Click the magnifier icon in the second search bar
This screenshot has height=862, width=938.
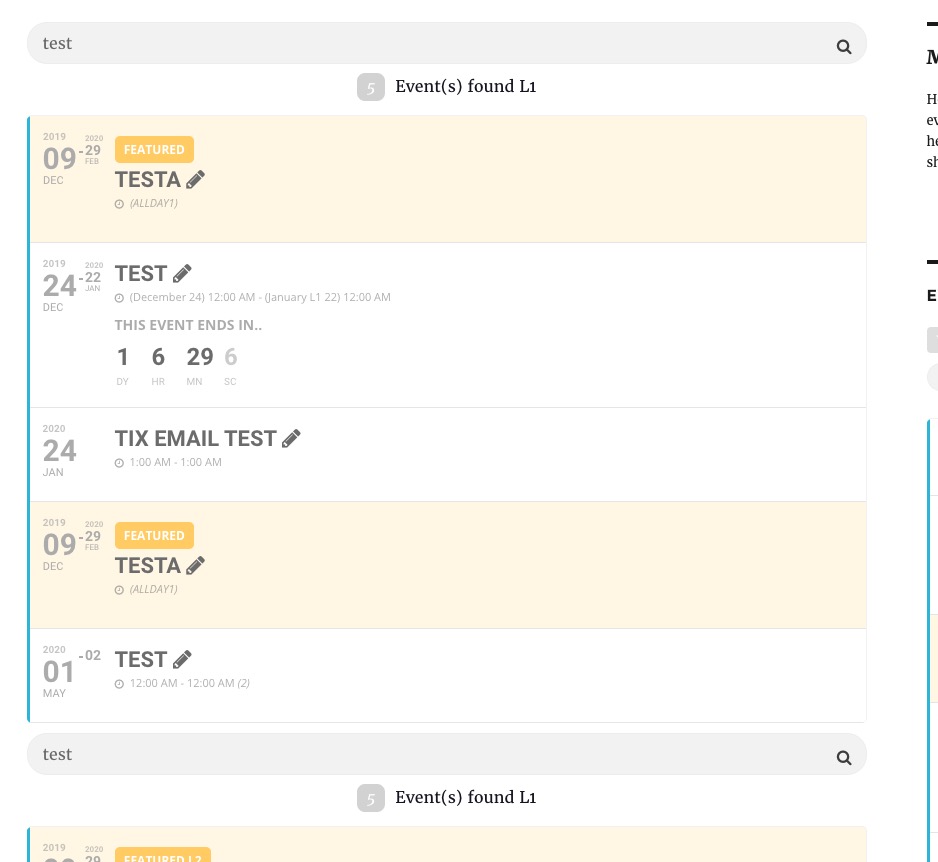pyautogui.click(x=844, y=757)
